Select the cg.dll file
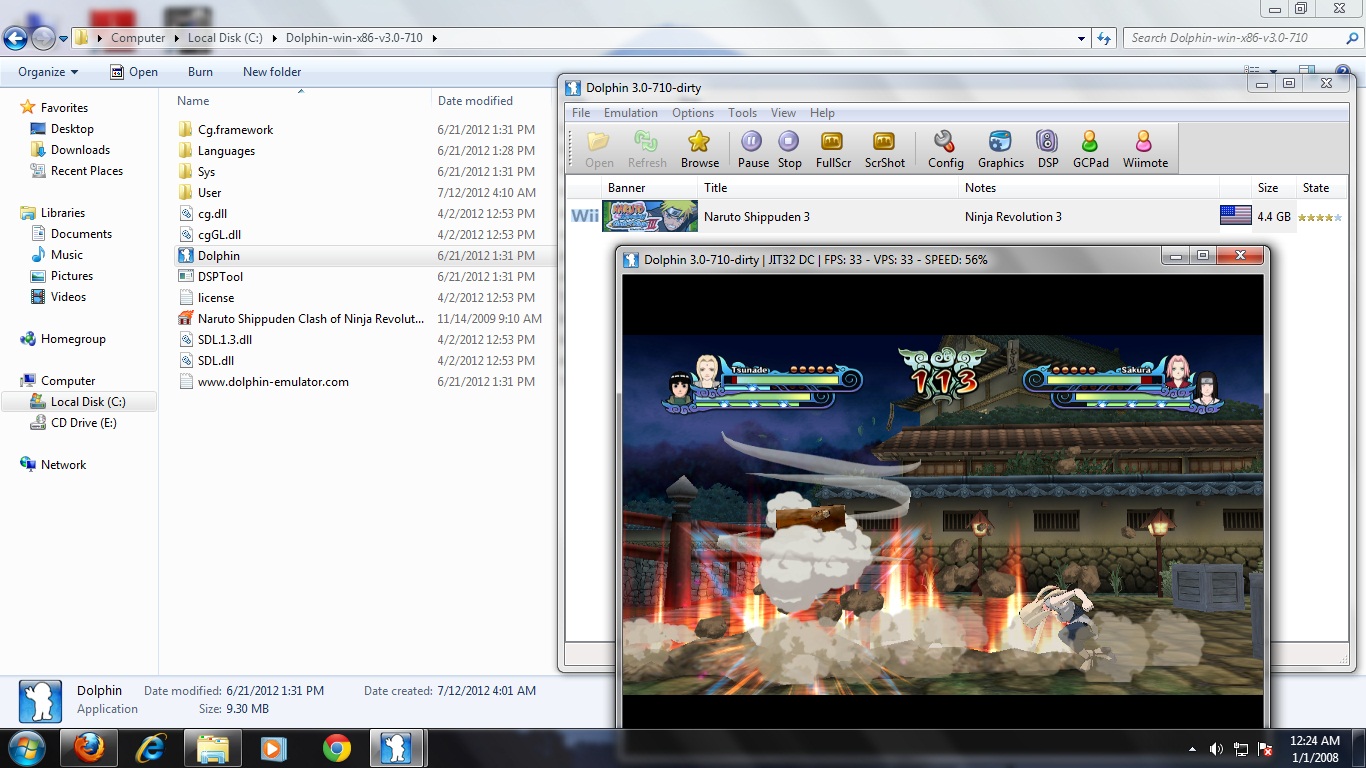 212,214
